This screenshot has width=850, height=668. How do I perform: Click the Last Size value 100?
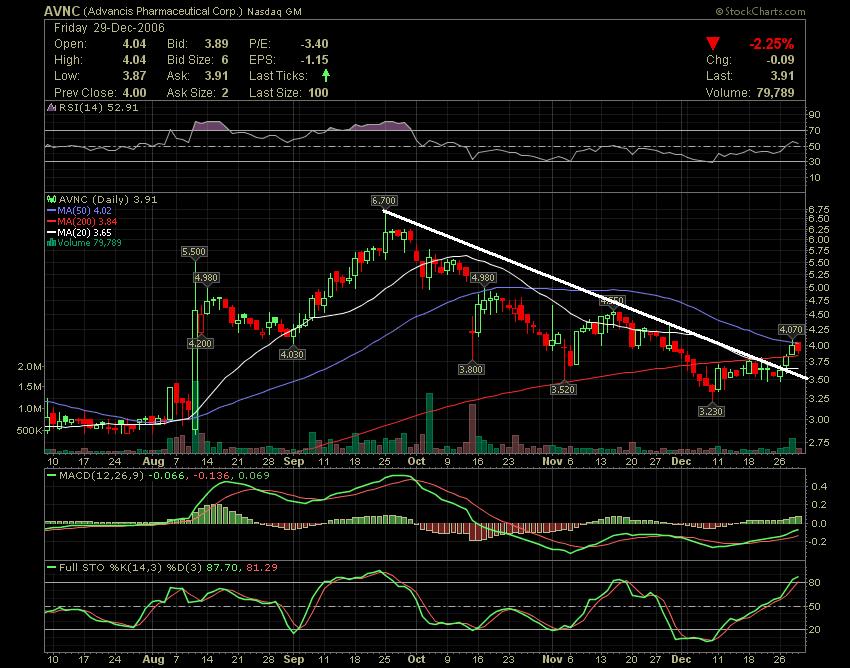click(318, 92)
